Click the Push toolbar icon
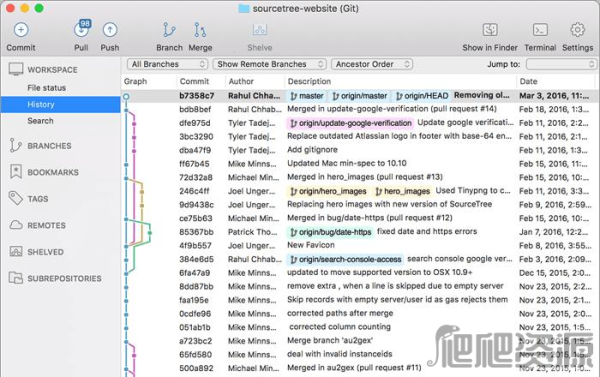Screen dimensions: 600x377 click(x=110, y=30)
